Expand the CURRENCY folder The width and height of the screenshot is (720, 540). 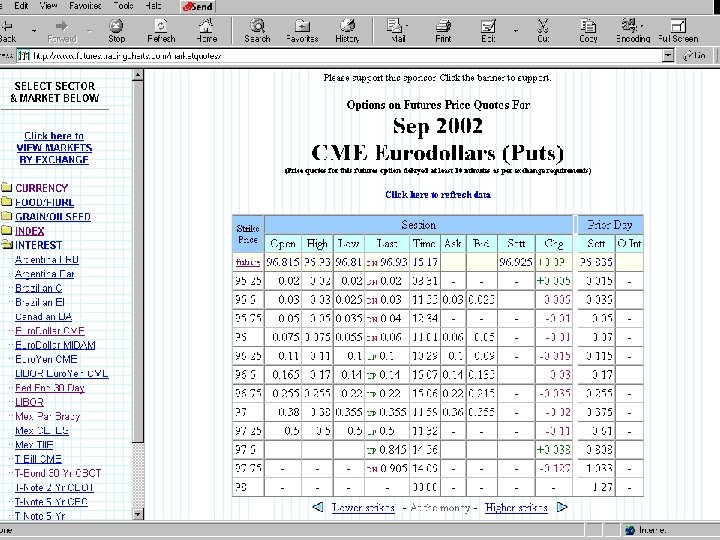pos(41,188)
